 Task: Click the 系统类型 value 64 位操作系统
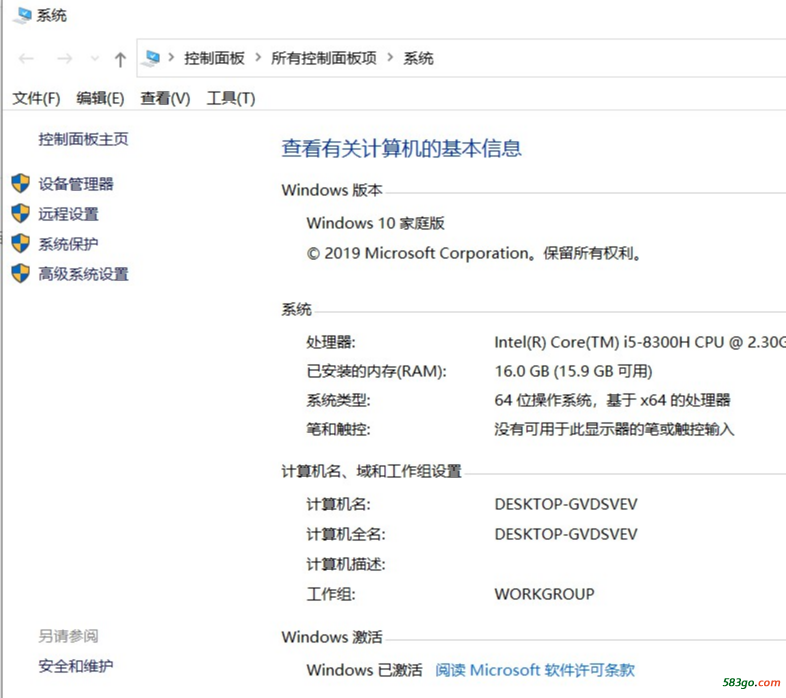click(x=612, y=400)
